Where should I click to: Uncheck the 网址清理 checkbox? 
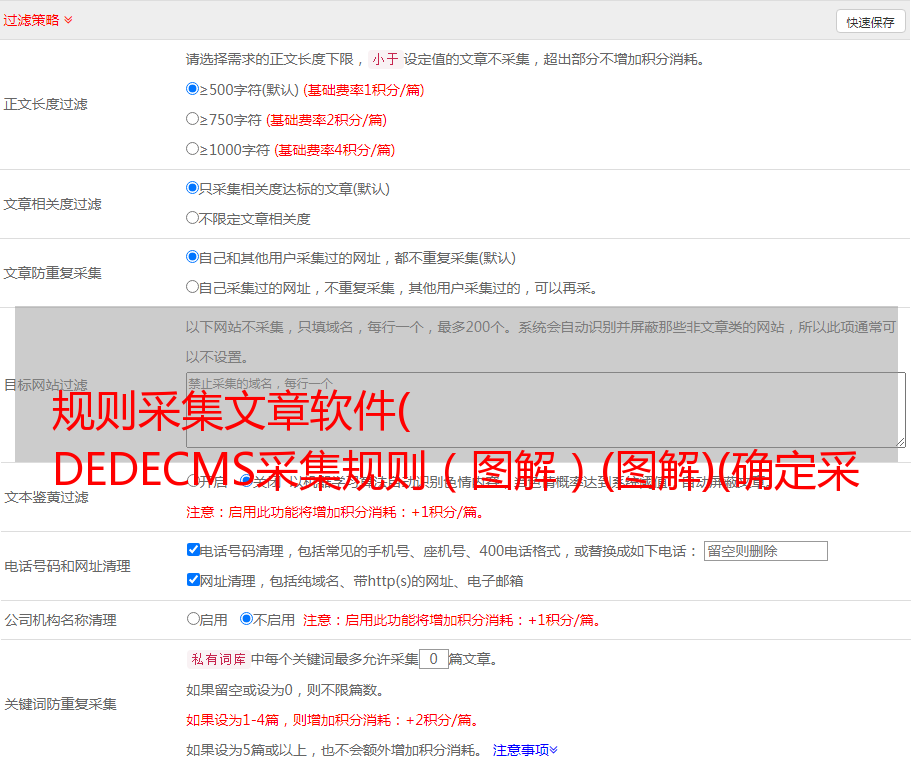coord(193,580)
